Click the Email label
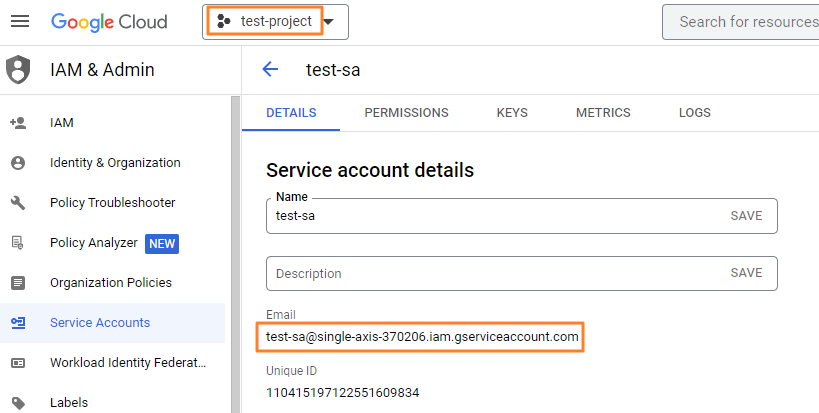The height and width of the screenshot is (413, 819). 281,315
